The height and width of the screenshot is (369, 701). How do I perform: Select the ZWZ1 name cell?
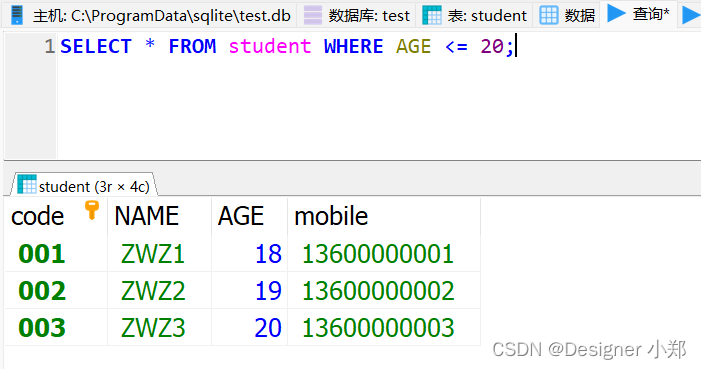(x=159, y=254)
